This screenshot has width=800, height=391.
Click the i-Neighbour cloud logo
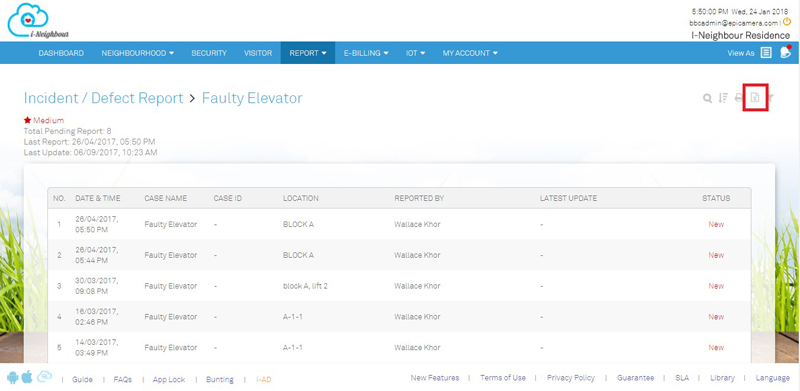[38, 21]
